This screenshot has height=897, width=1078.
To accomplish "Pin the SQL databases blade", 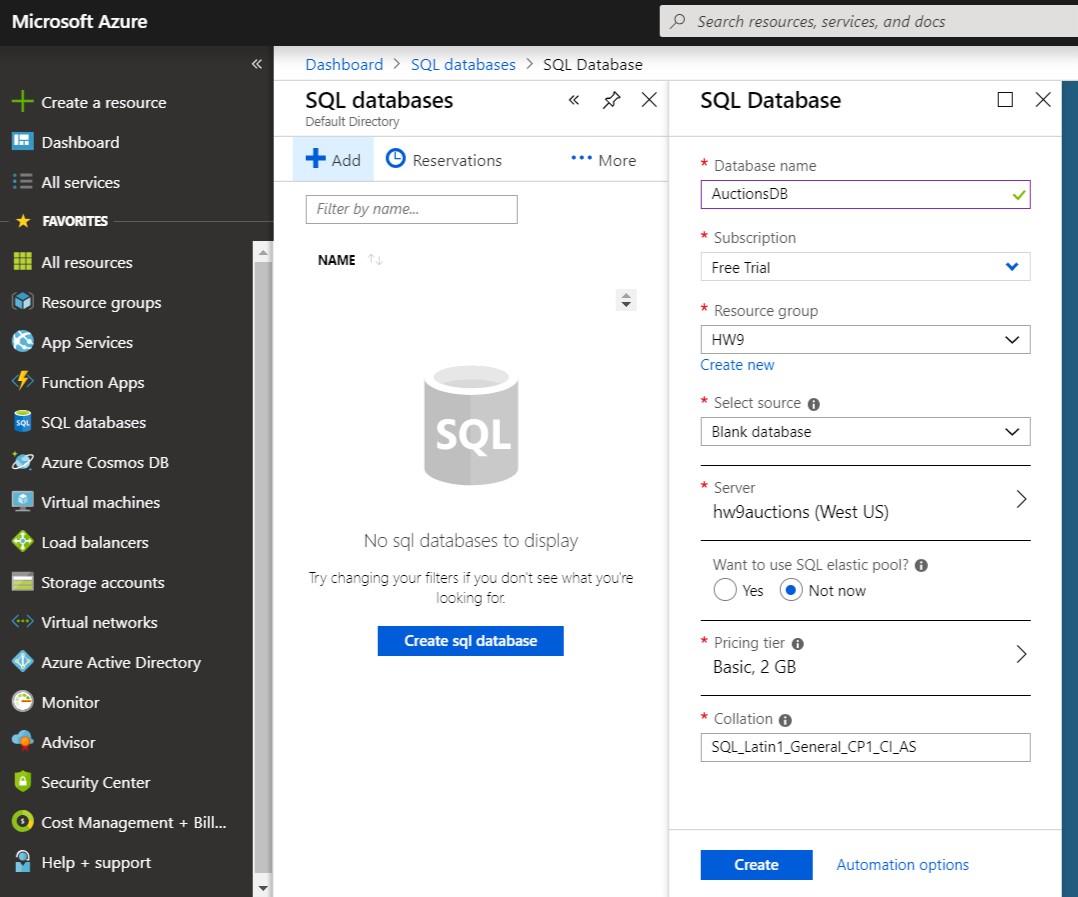I will click(x=611, y=100).
